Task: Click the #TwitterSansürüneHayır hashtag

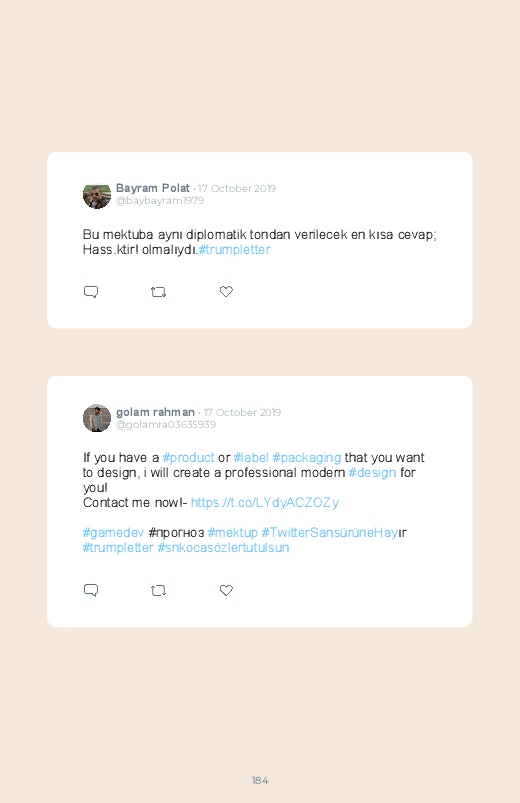Action: [334, 533]
